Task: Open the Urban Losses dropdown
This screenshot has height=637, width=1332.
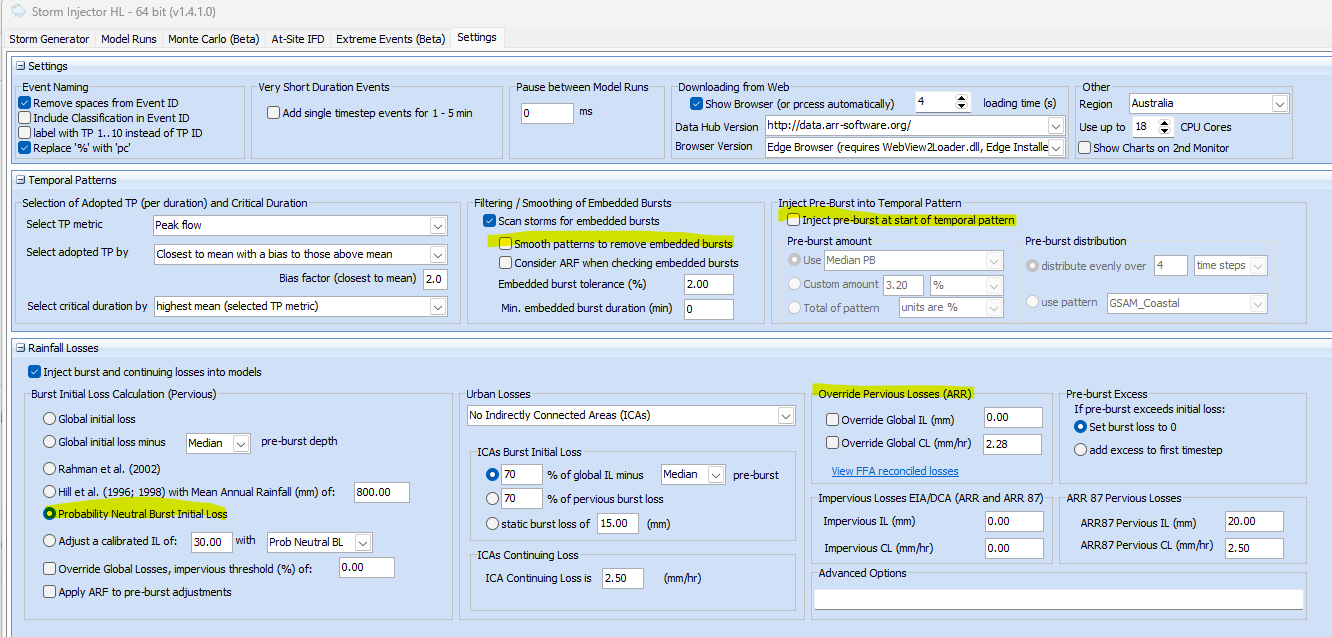Action: point(787,415)
